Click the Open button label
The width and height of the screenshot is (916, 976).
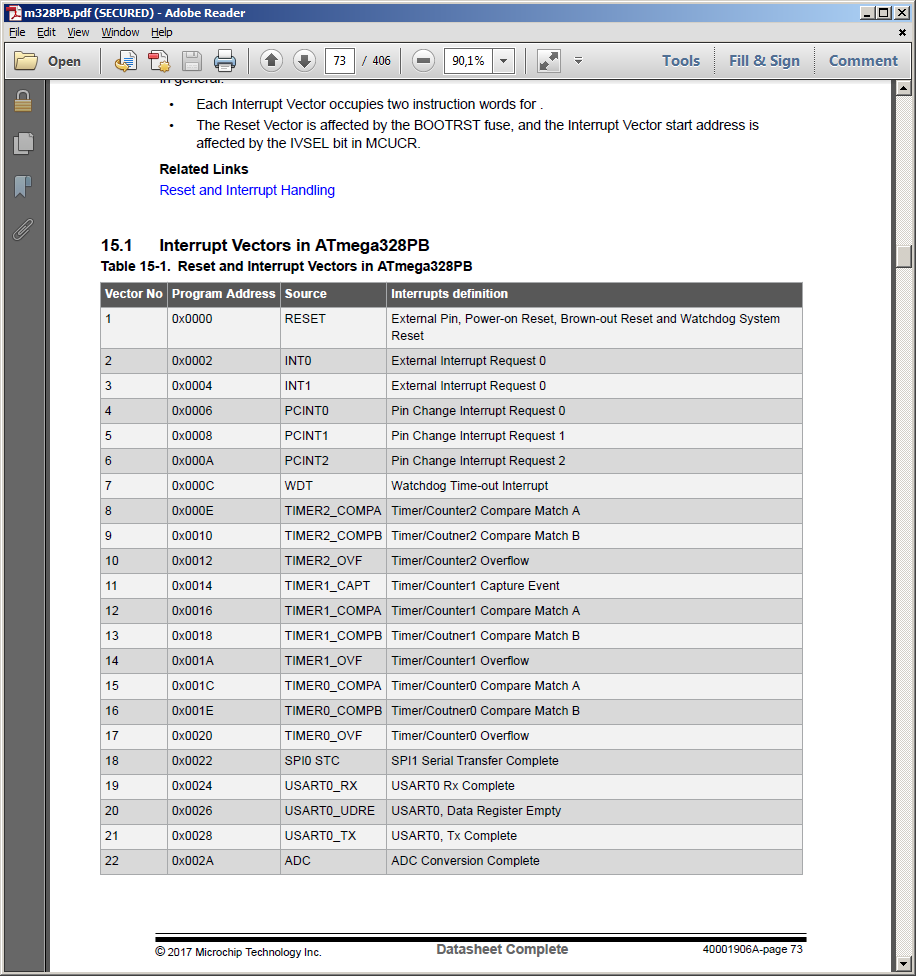[64, 61]
